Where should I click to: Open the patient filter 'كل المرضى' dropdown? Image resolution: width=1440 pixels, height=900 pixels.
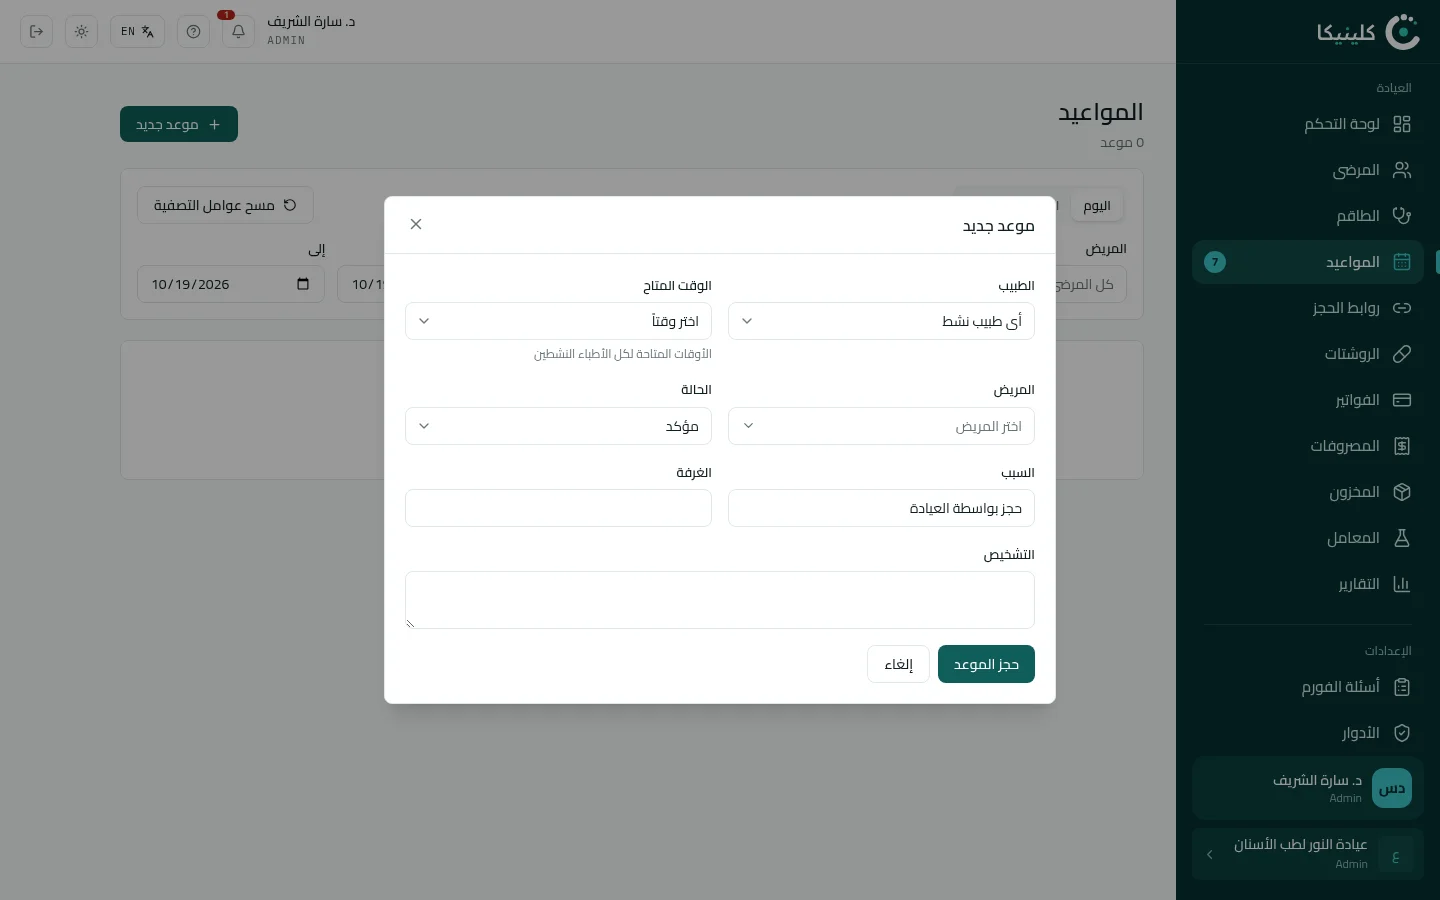pyautogui.click(x=1091, y=284)
